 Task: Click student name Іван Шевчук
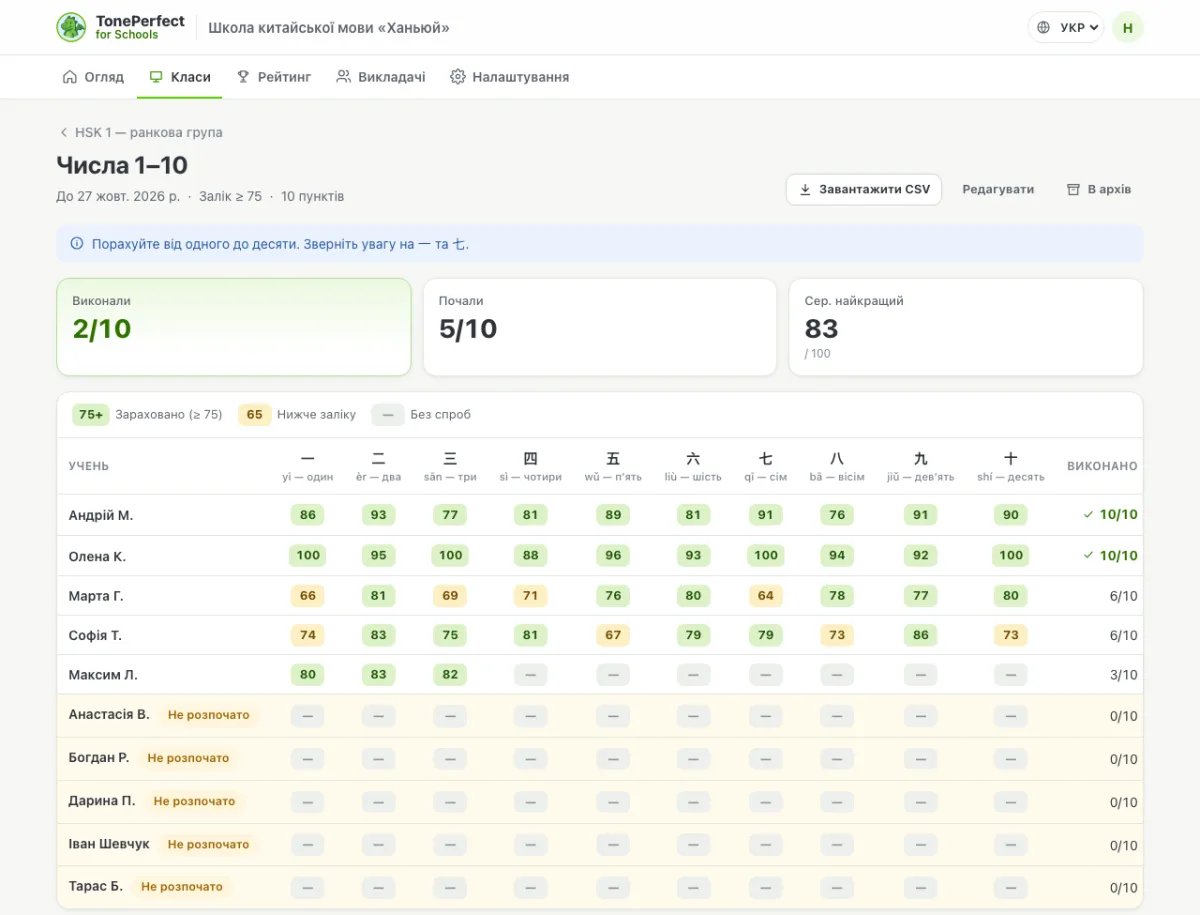tap(109, 844)
